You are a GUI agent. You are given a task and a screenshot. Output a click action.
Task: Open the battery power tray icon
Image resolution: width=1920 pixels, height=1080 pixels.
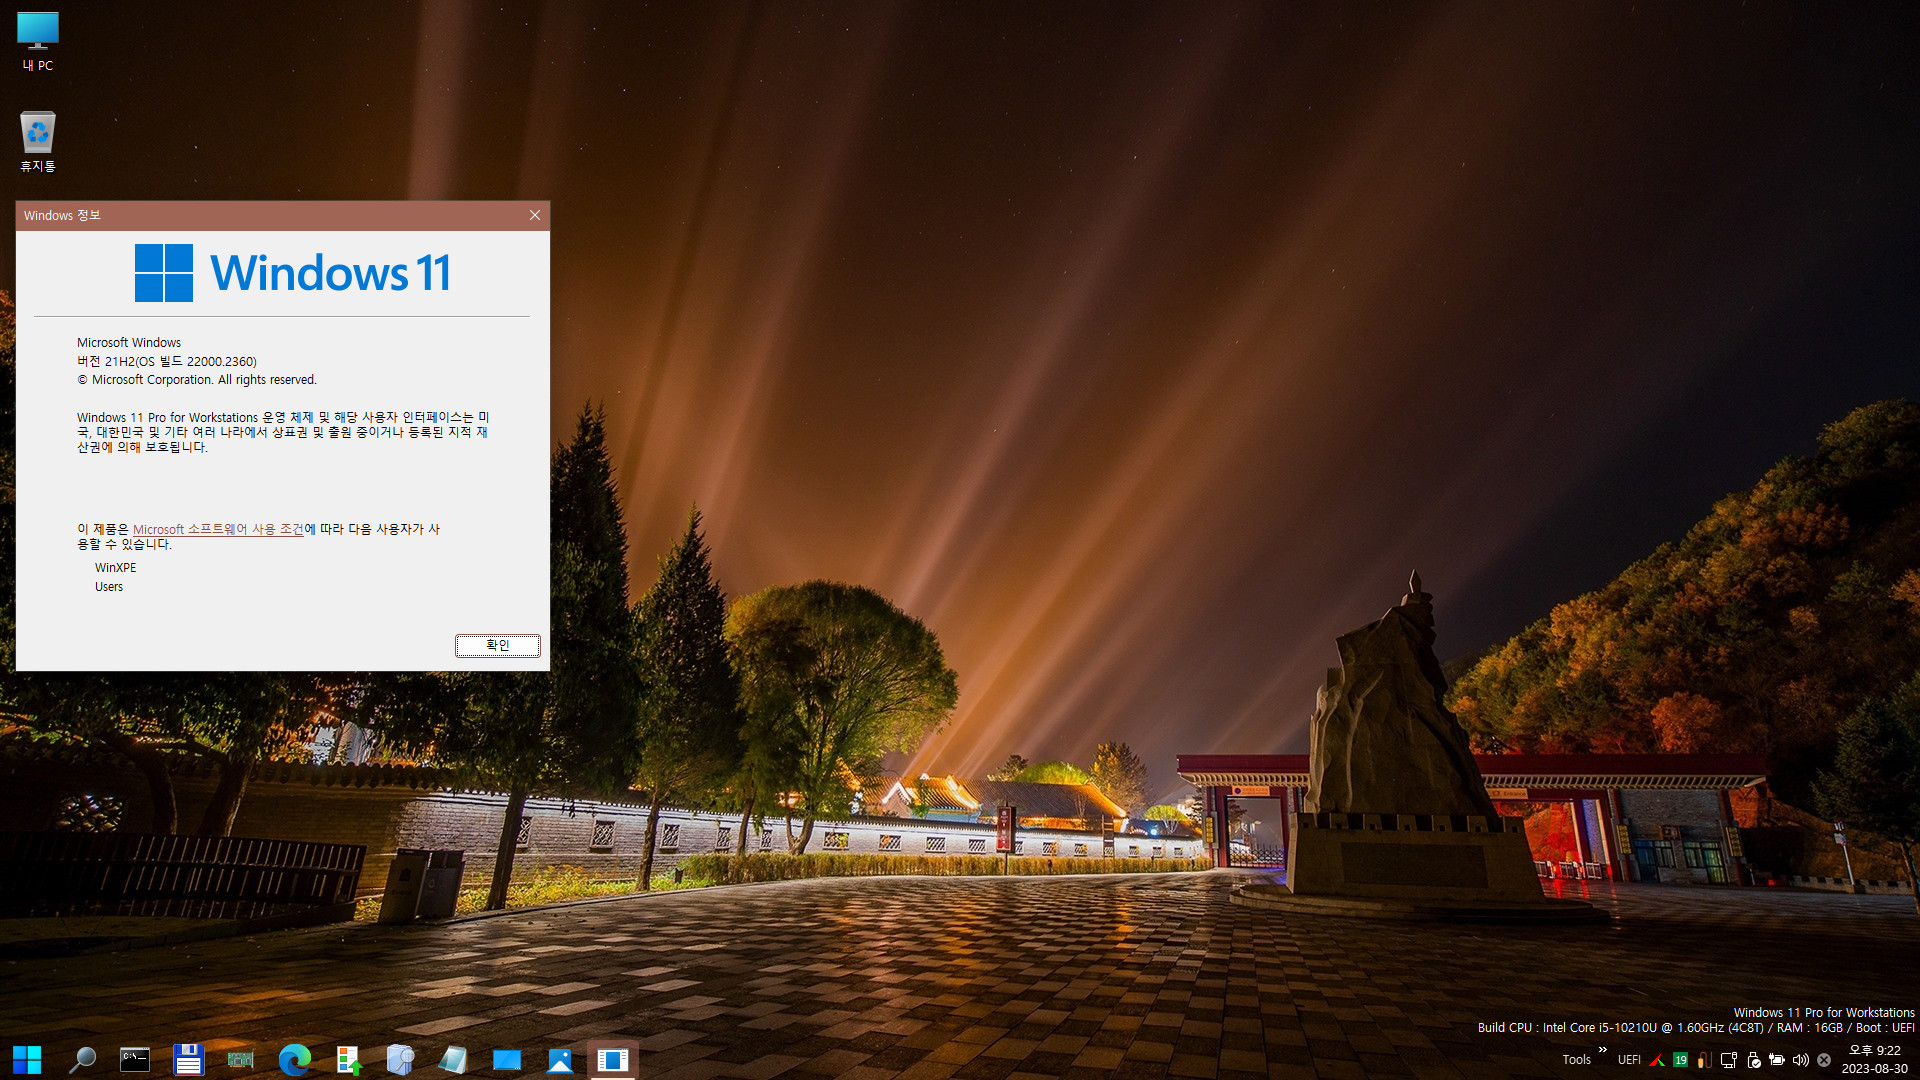coord(1777,1060)
